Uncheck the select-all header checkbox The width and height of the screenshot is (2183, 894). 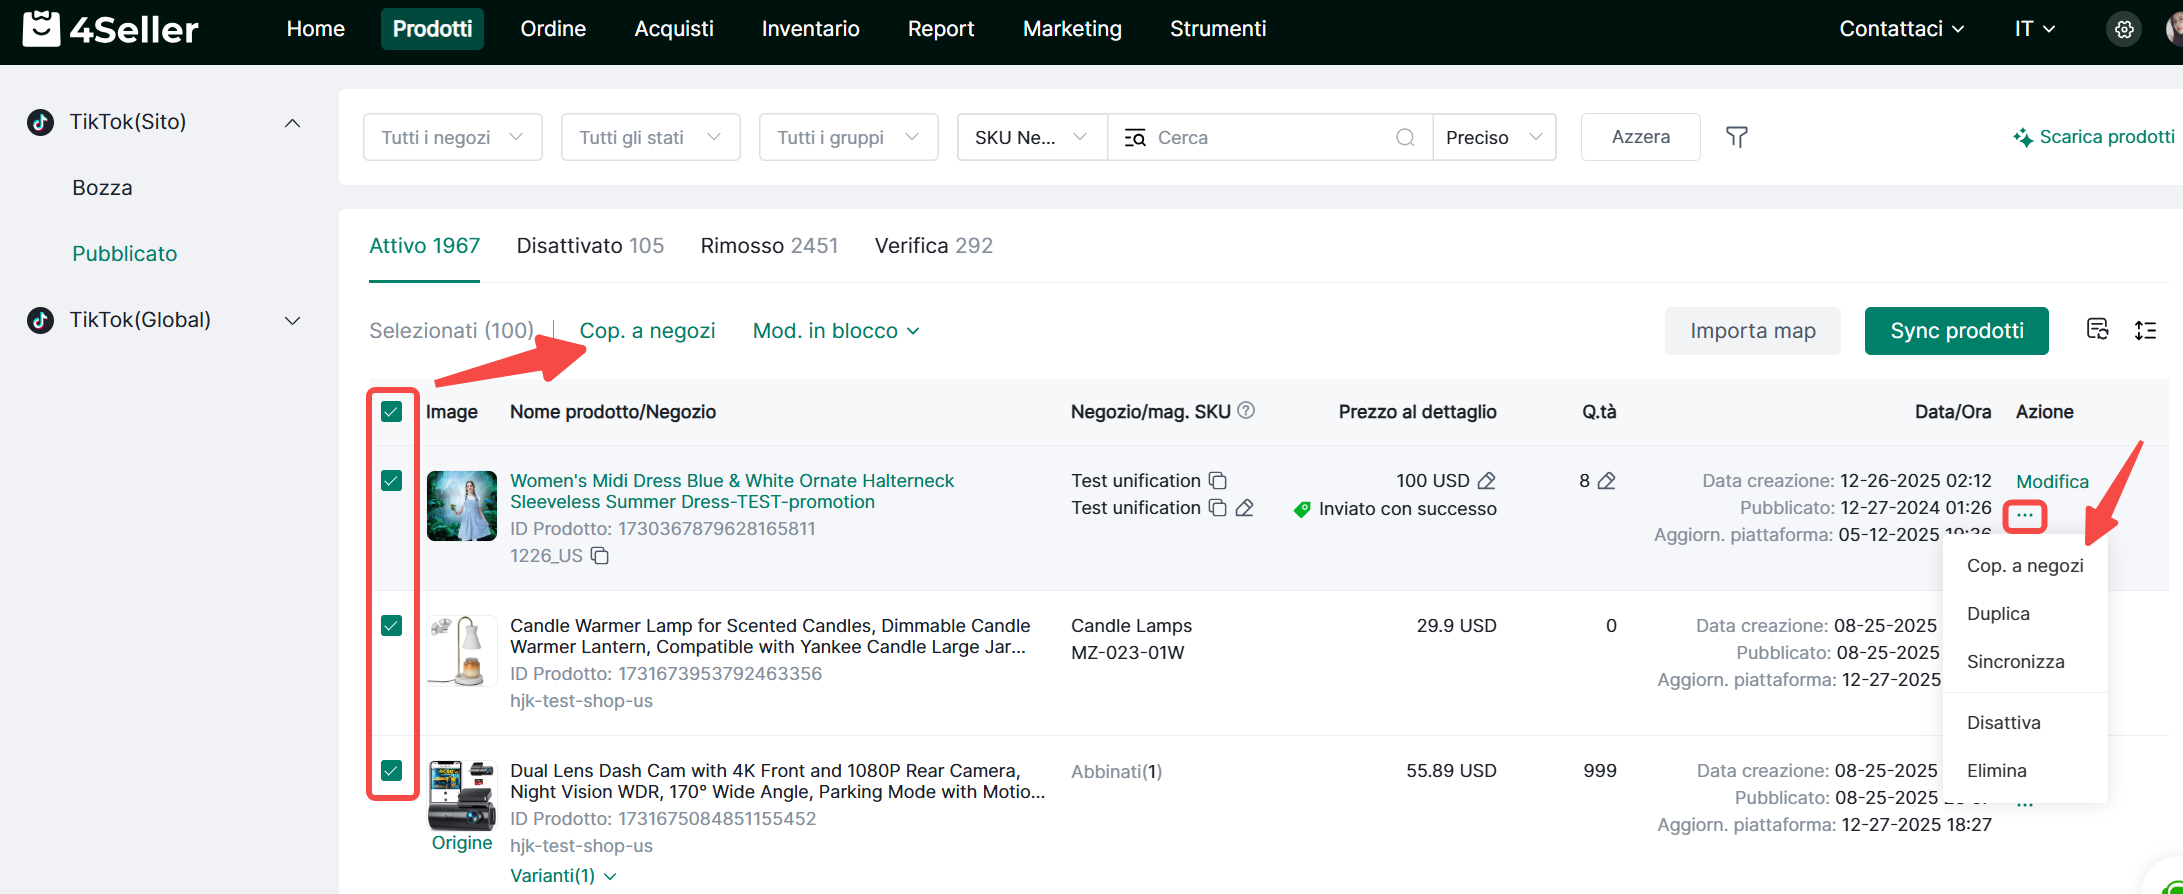pos(392,412)
